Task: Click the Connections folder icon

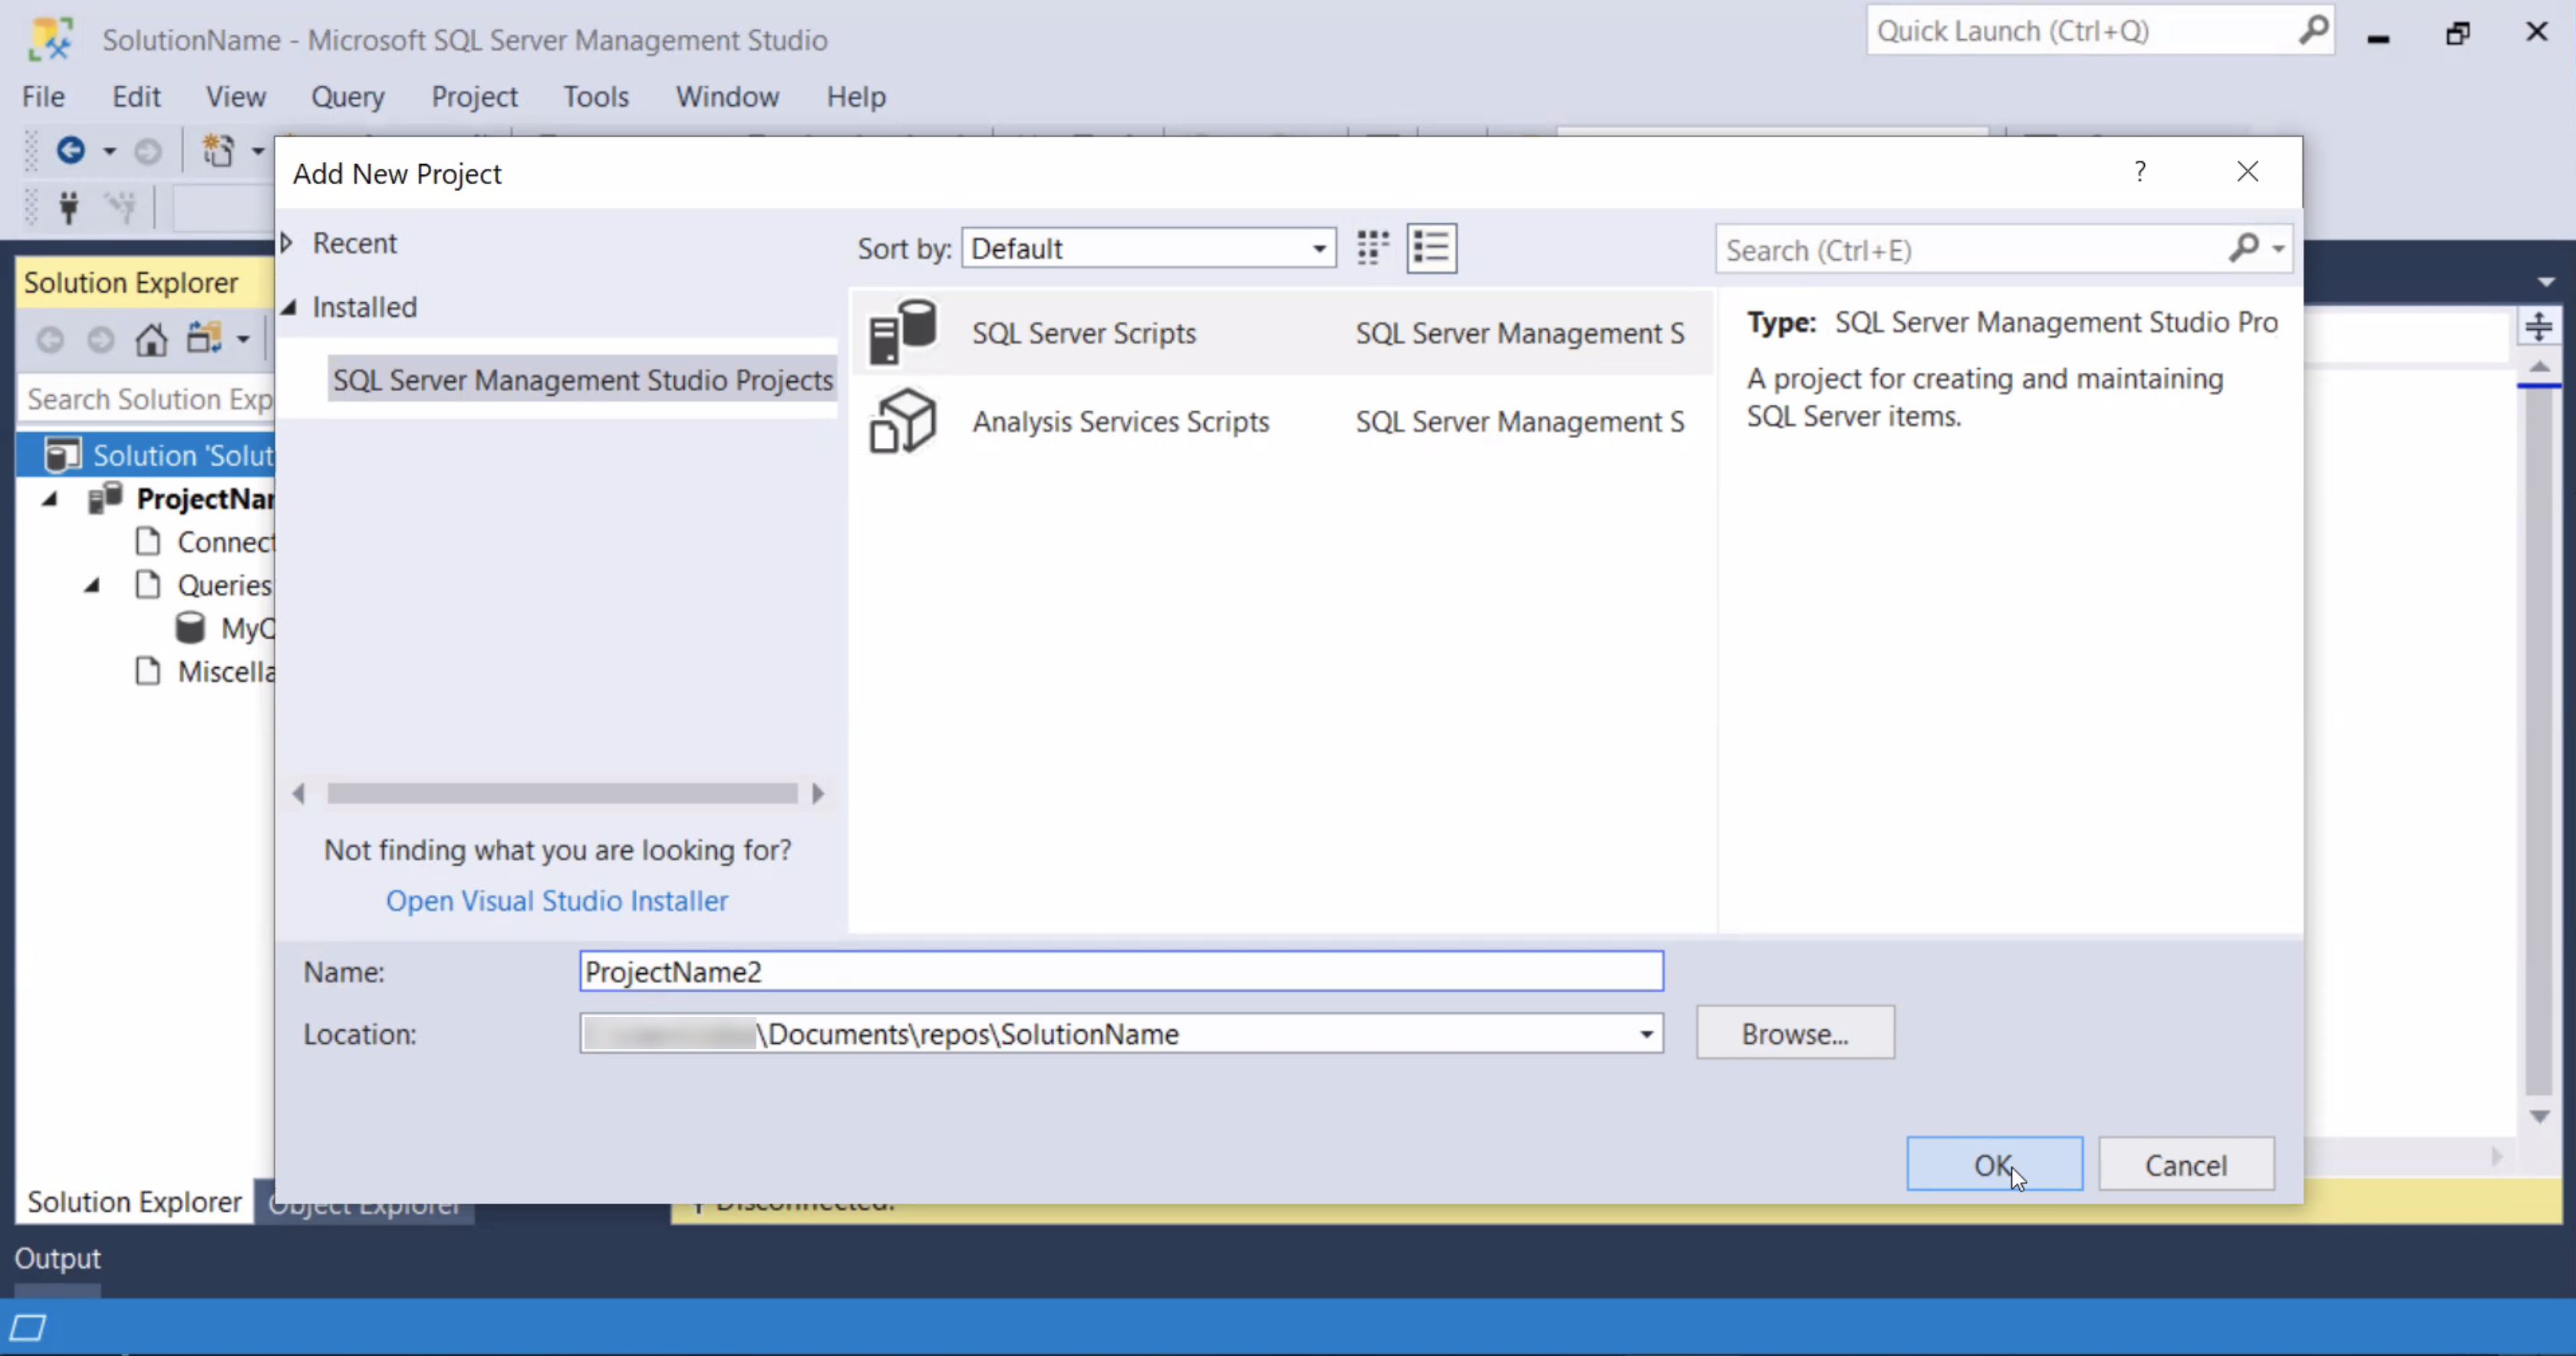Action: [148, 541]
